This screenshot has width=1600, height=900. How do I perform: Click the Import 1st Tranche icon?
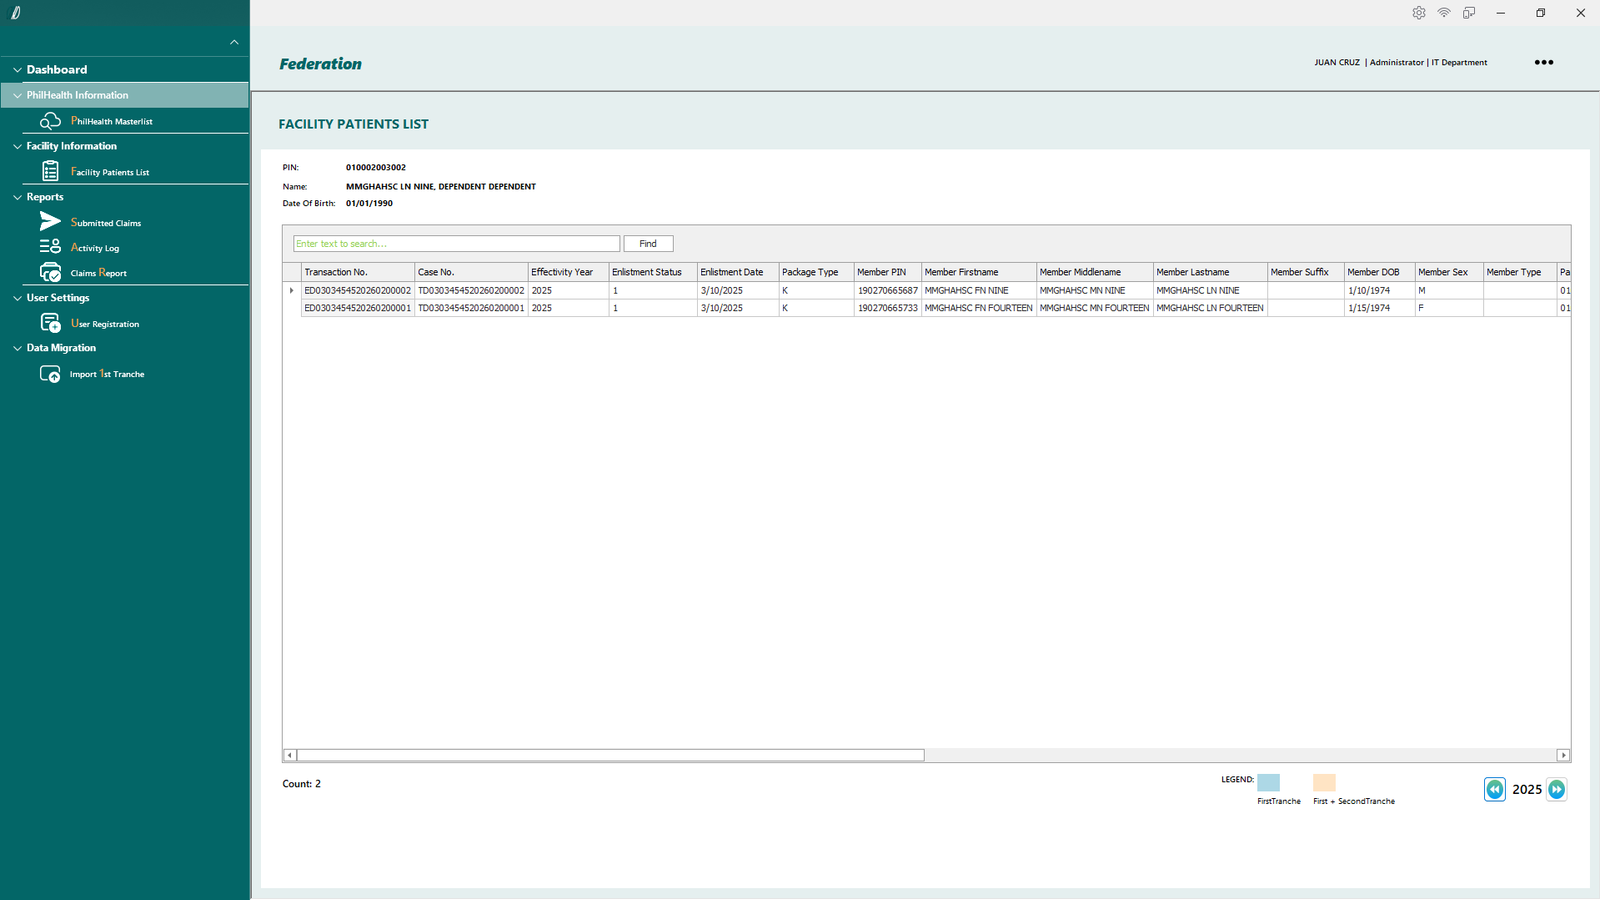click(x=50, y=374)
